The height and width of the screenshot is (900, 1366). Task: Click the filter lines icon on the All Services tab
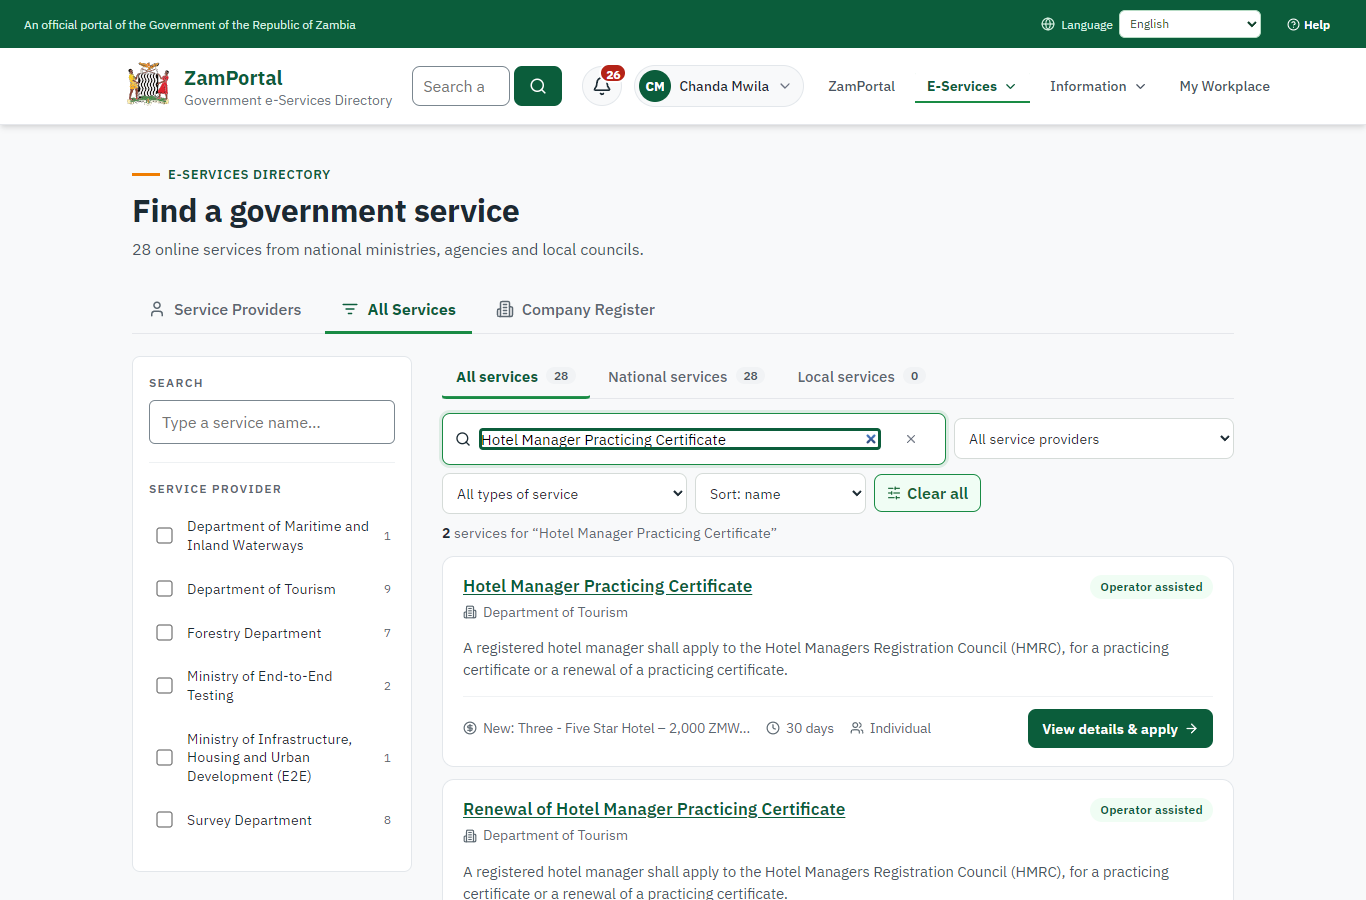pos(350,309)
